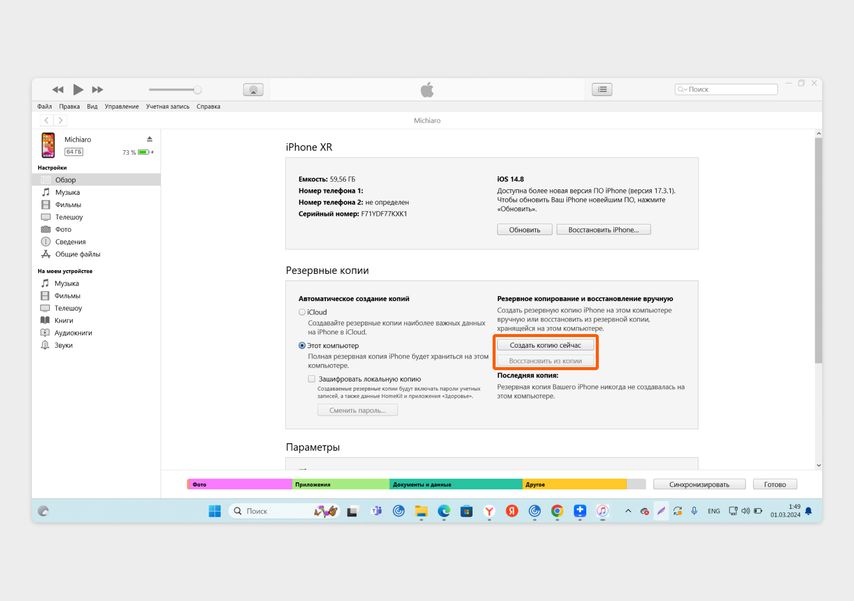Click the teal Документы и данные segment
The height and width of the screenshot is (601, 854).
[456, 484]
